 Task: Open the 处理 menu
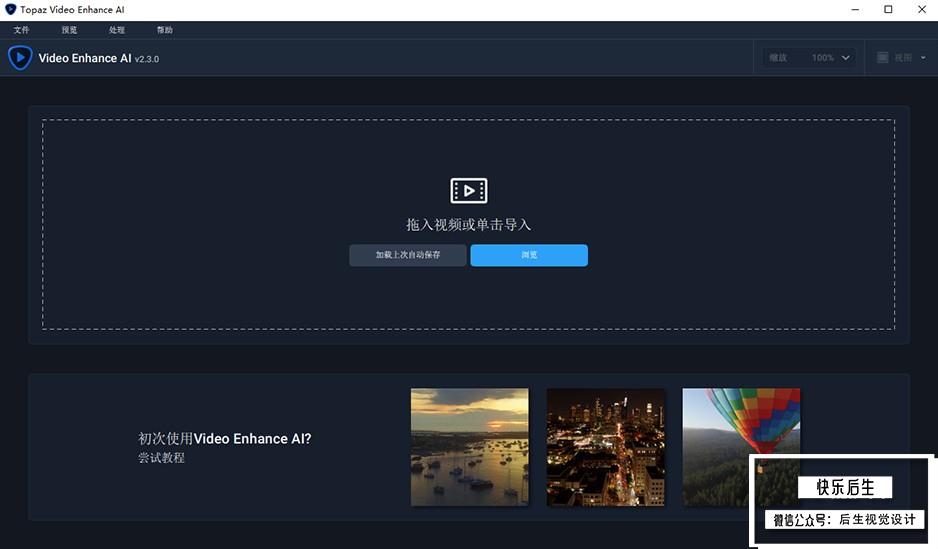tap(117, 30)
